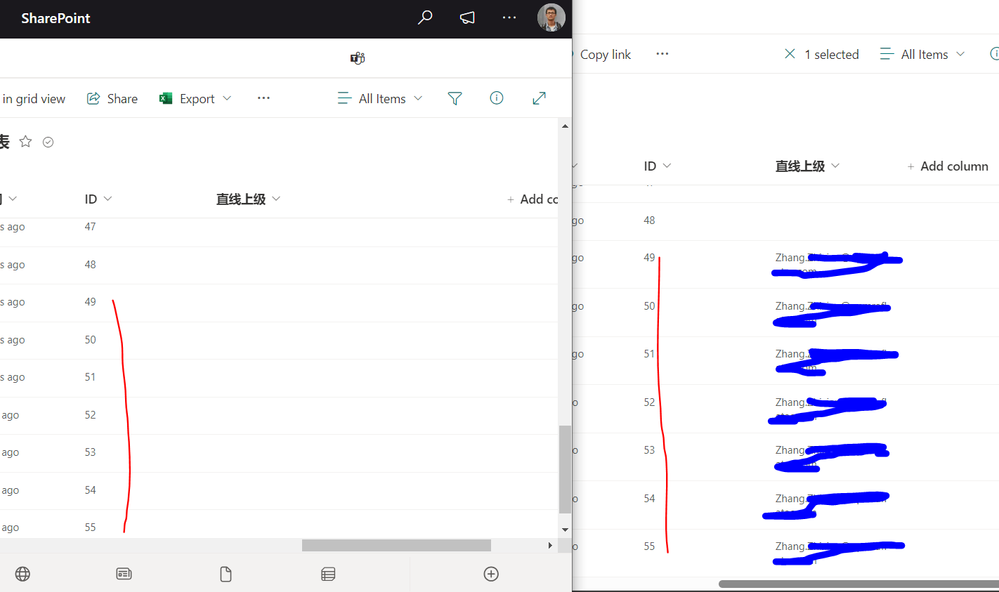Click the Zhang entry in right window row 53
This screenshot has height=592, width=999.
point(831,456)
